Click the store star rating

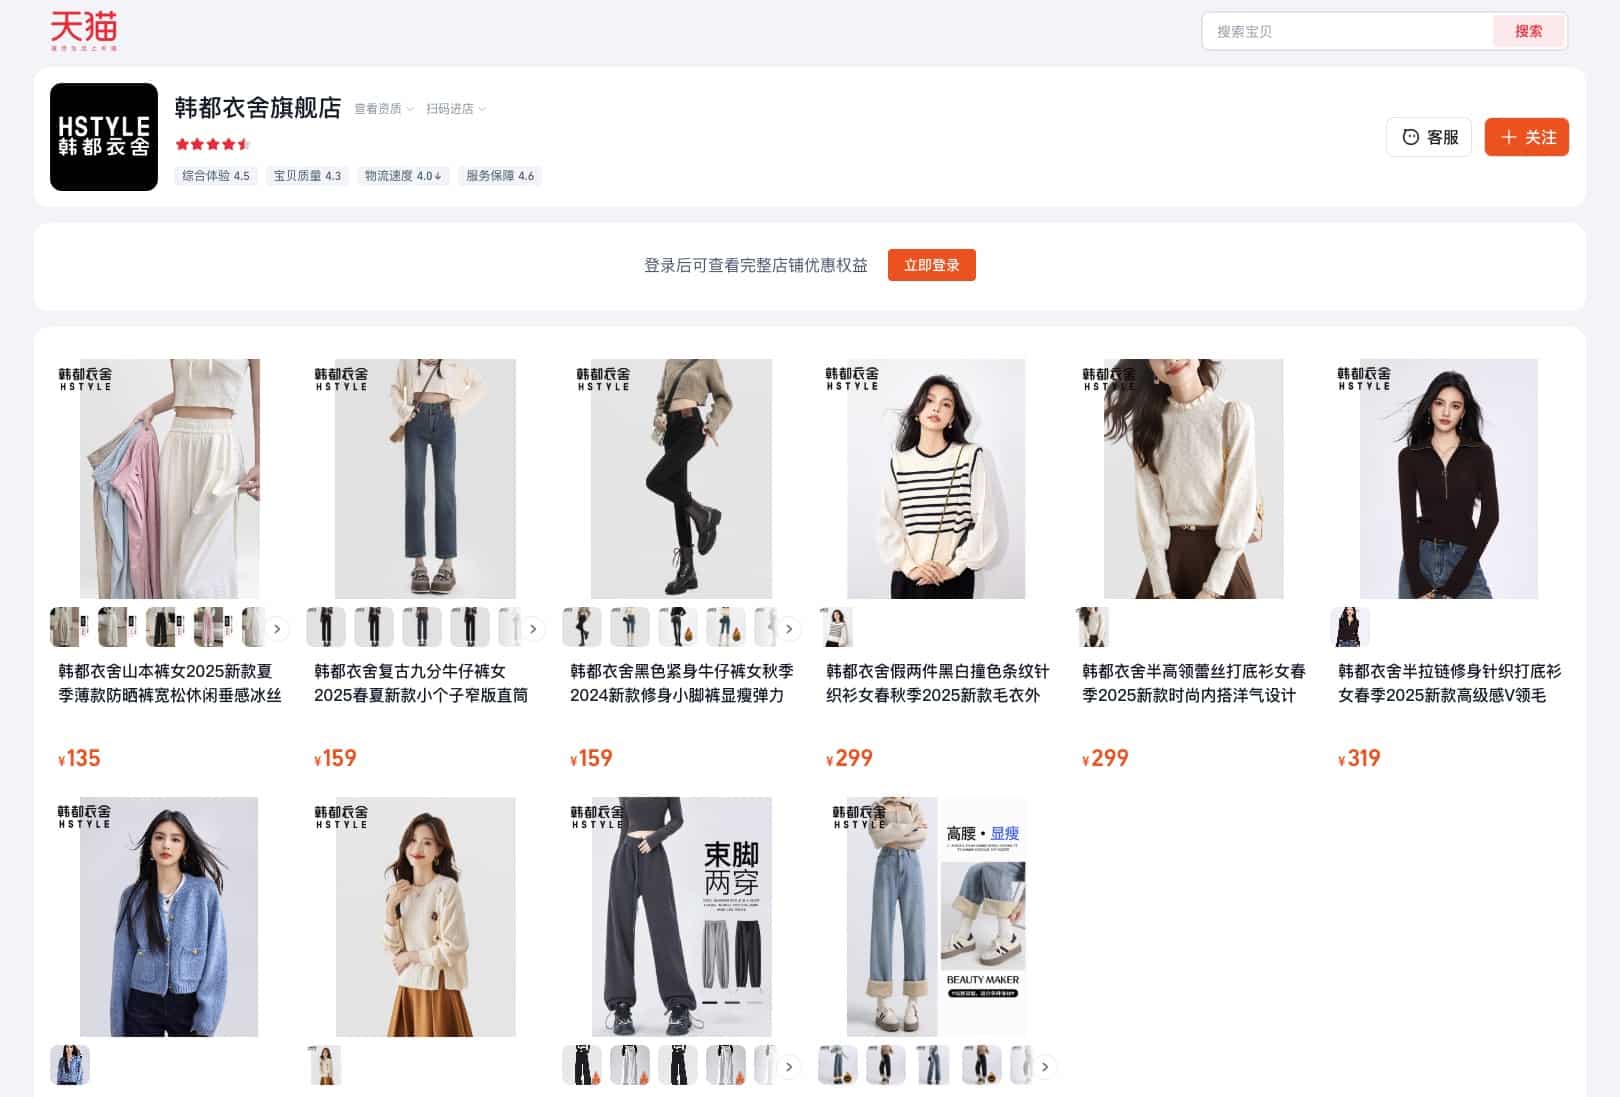coord(212,144)
